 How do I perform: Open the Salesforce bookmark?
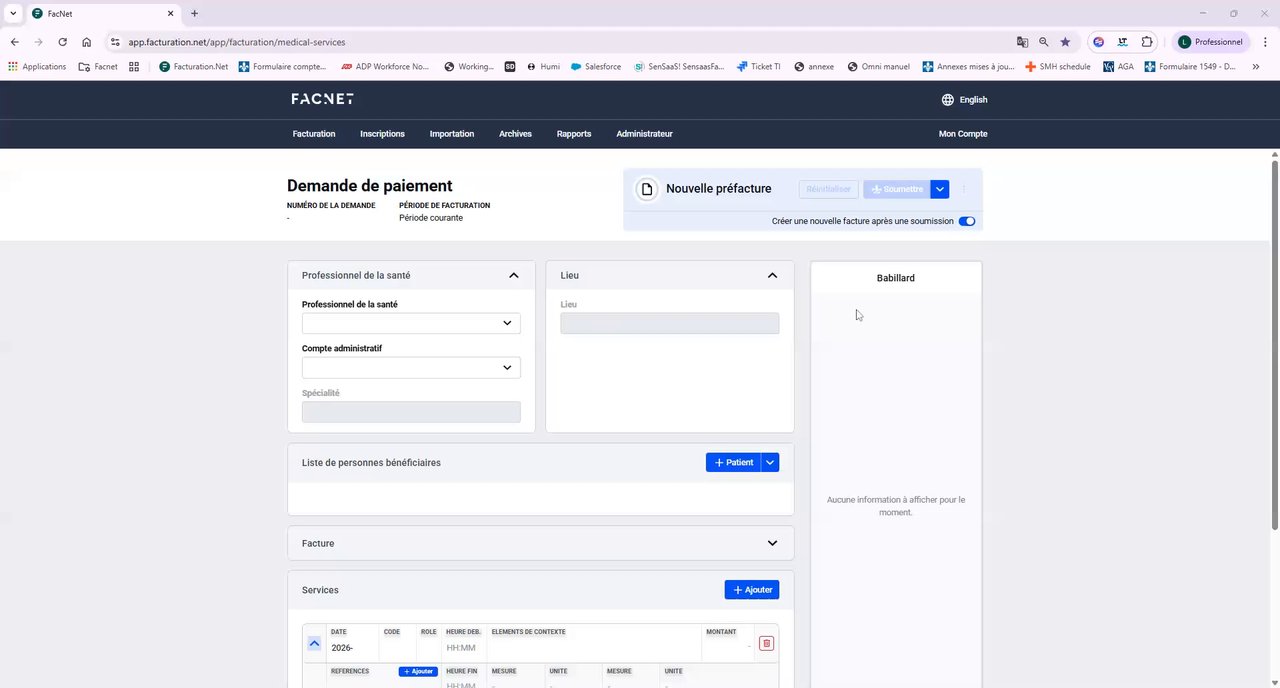[x=596, y=67]
